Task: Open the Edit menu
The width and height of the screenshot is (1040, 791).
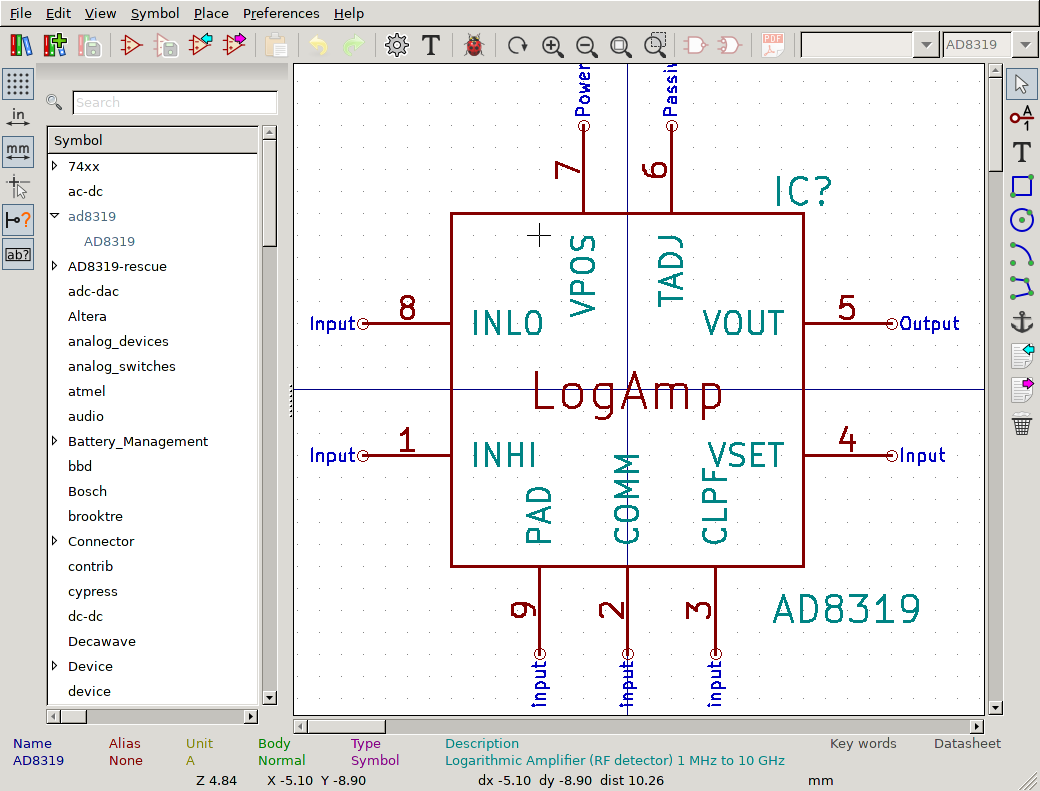Action: 58,13
